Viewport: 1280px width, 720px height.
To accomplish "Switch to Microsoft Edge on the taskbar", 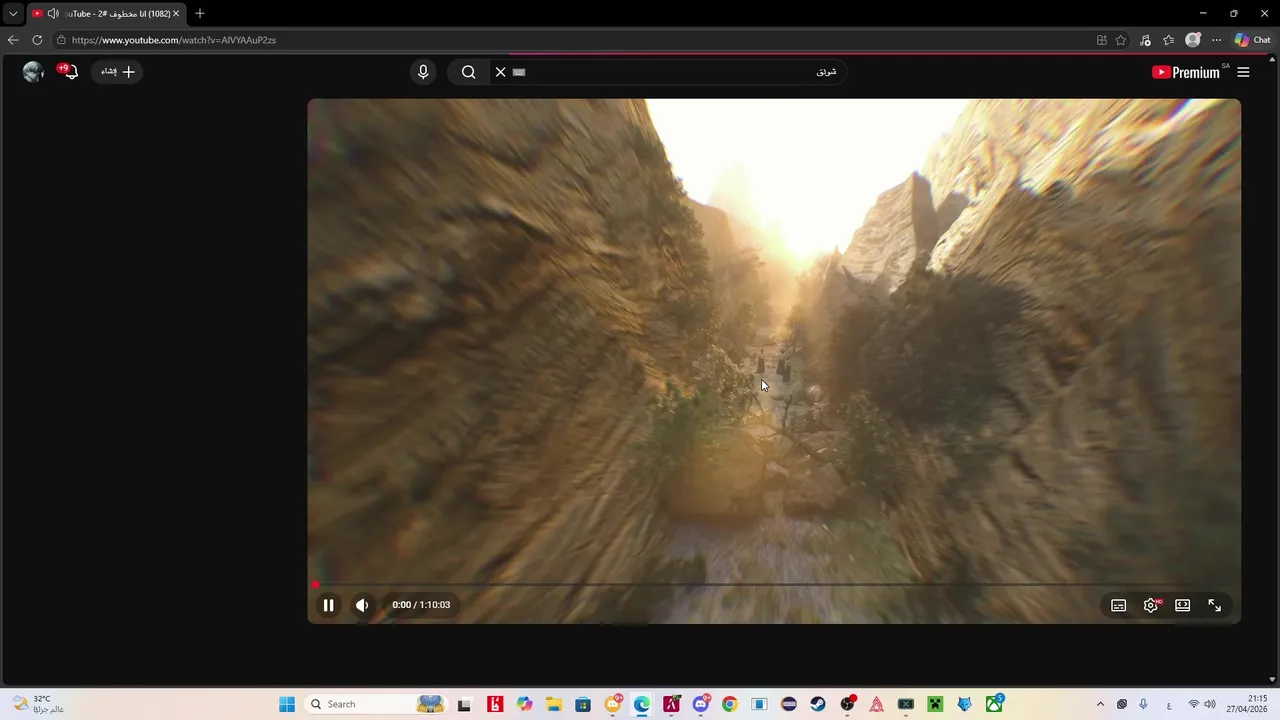I will (x=642, y=704).
